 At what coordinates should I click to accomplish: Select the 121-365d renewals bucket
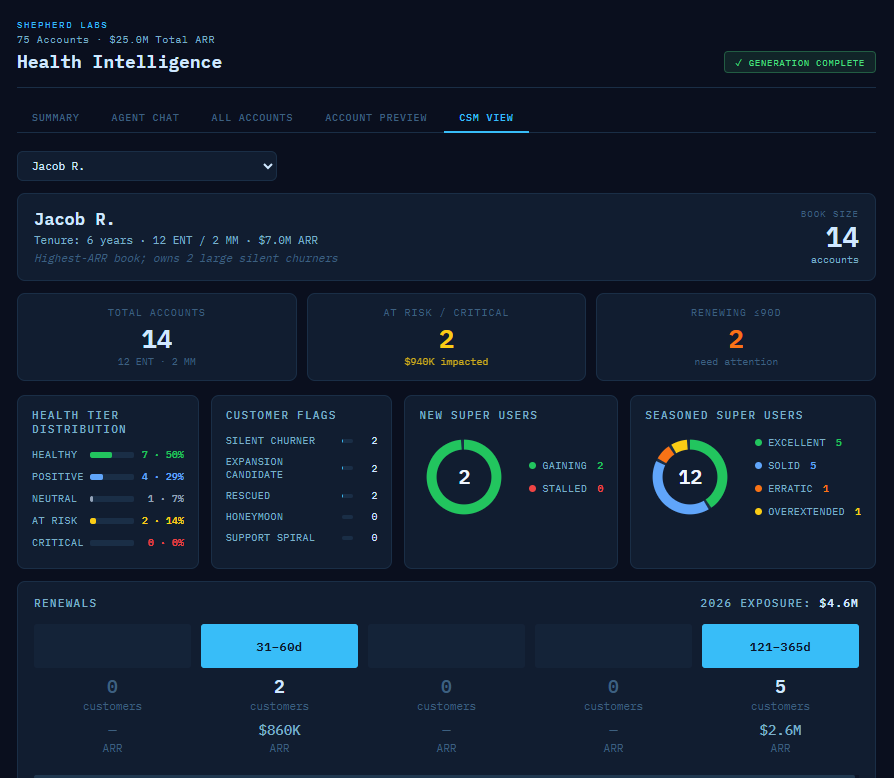tap(780, 646)
